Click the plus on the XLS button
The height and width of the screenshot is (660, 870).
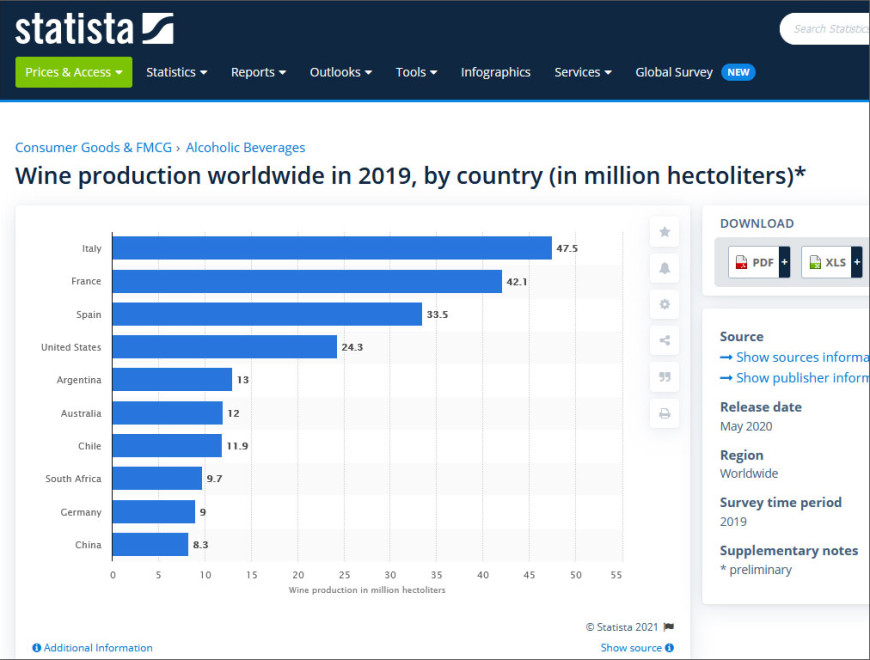(x=857, y=262)
